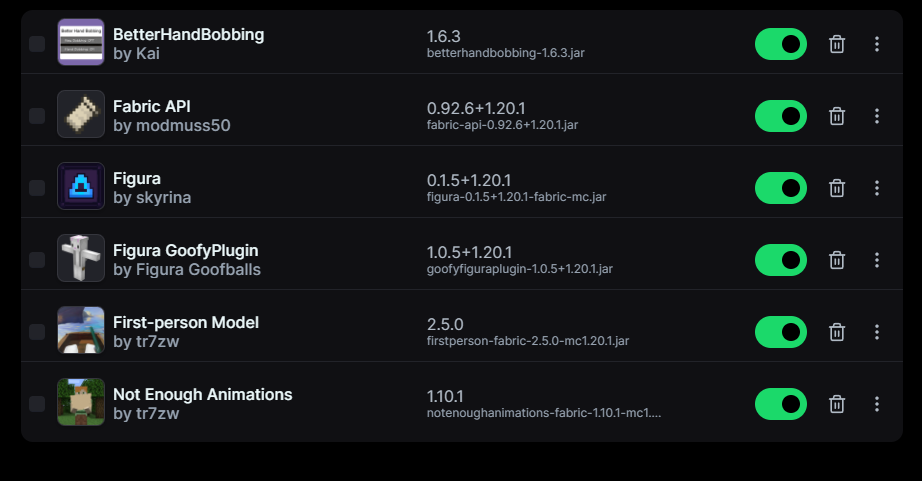Select the Fabric API checkbox
Viewport: 922px width, 481px height.
(x=37, y=116)
